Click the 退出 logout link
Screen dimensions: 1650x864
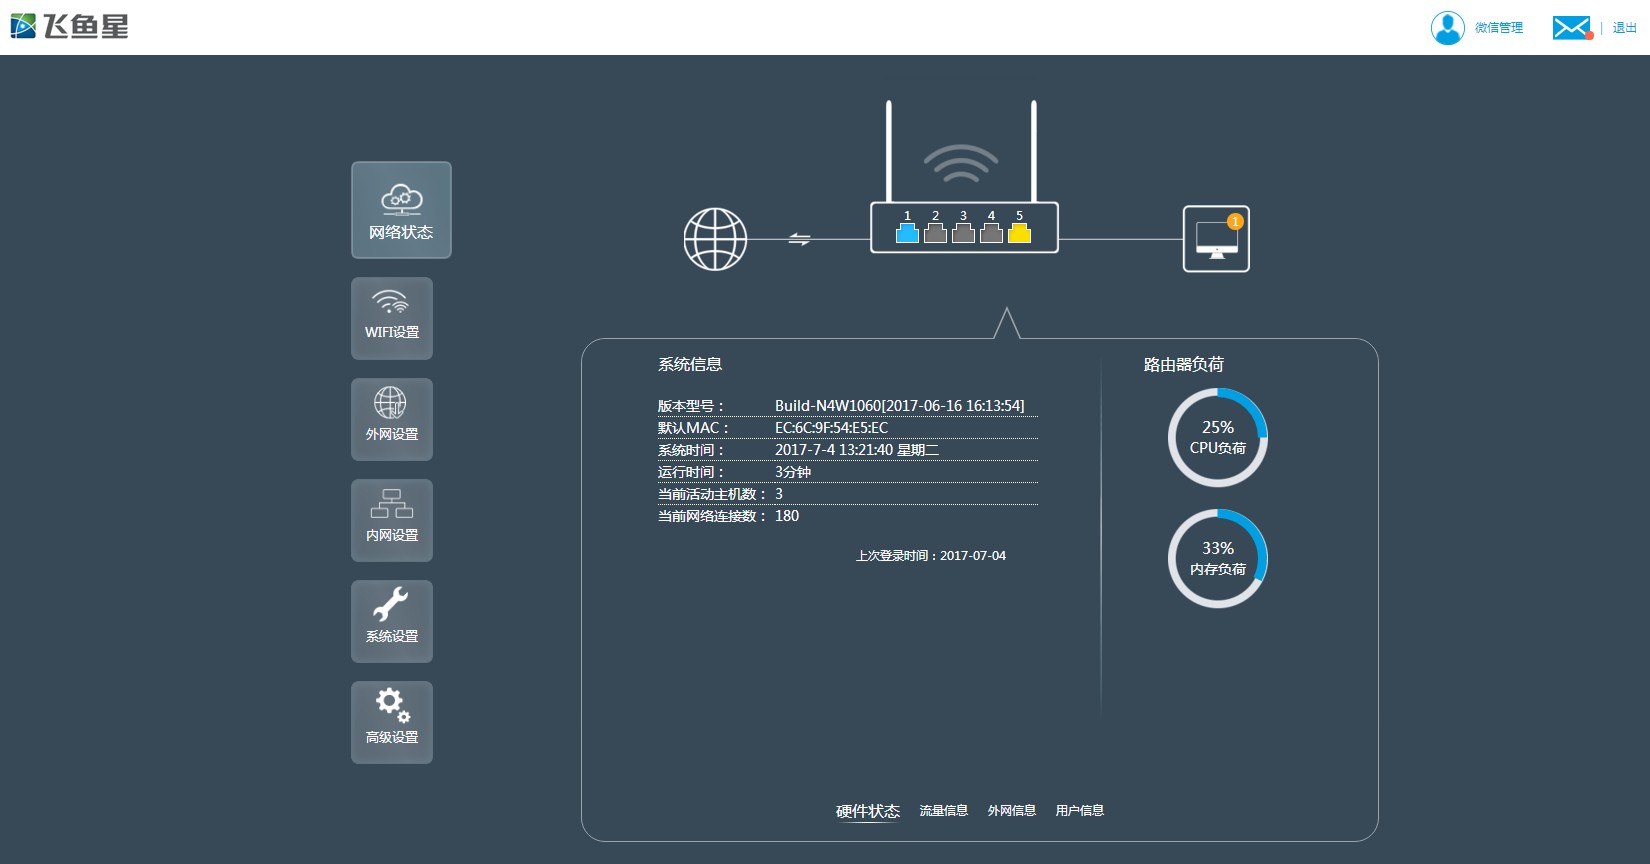tap(1624, 28)
